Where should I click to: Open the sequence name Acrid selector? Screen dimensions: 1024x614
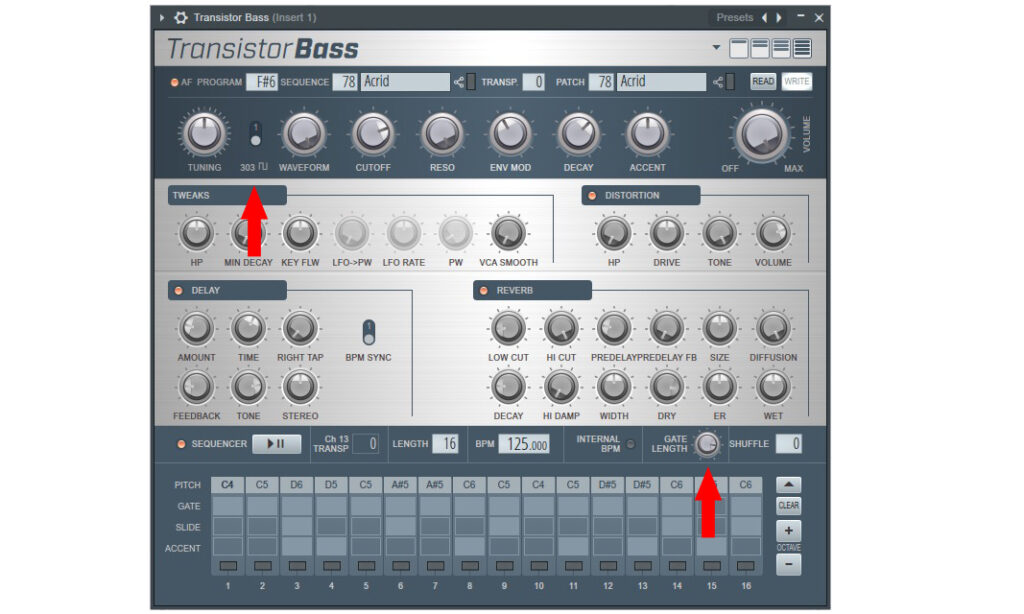pos(405,82)
